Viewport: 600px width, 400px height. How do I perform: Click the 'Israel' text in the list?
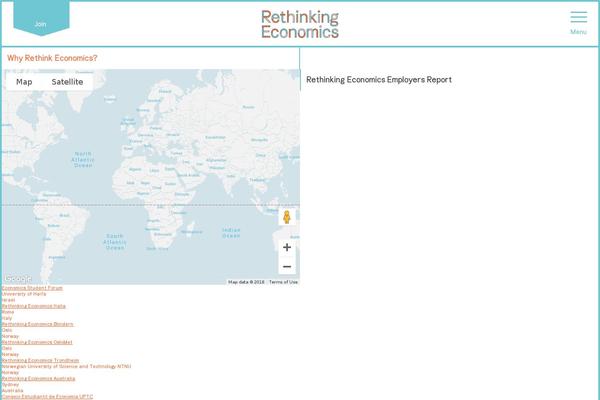pyautogui.click(x=8, y=300)
